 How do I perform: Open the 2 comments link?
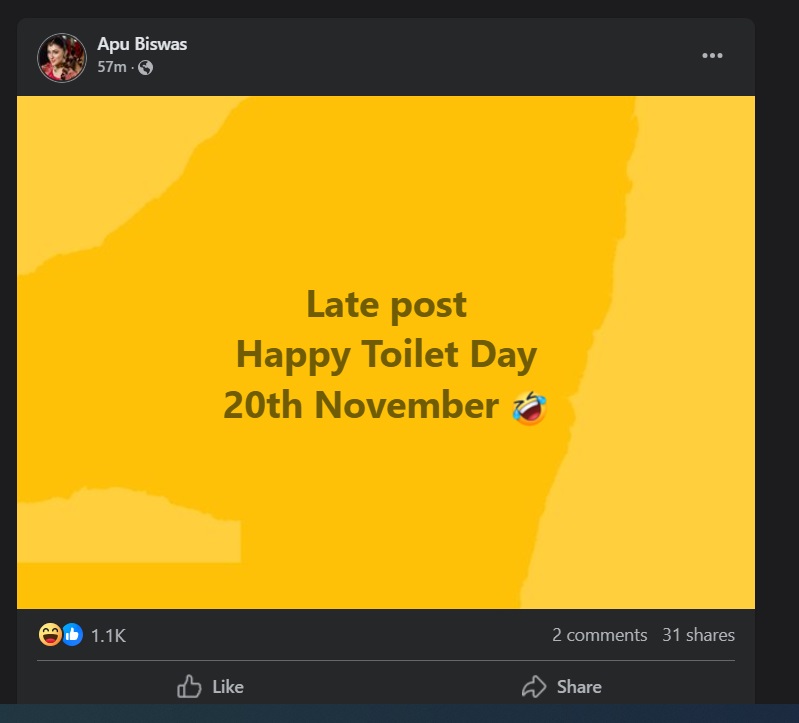(599, 635)
